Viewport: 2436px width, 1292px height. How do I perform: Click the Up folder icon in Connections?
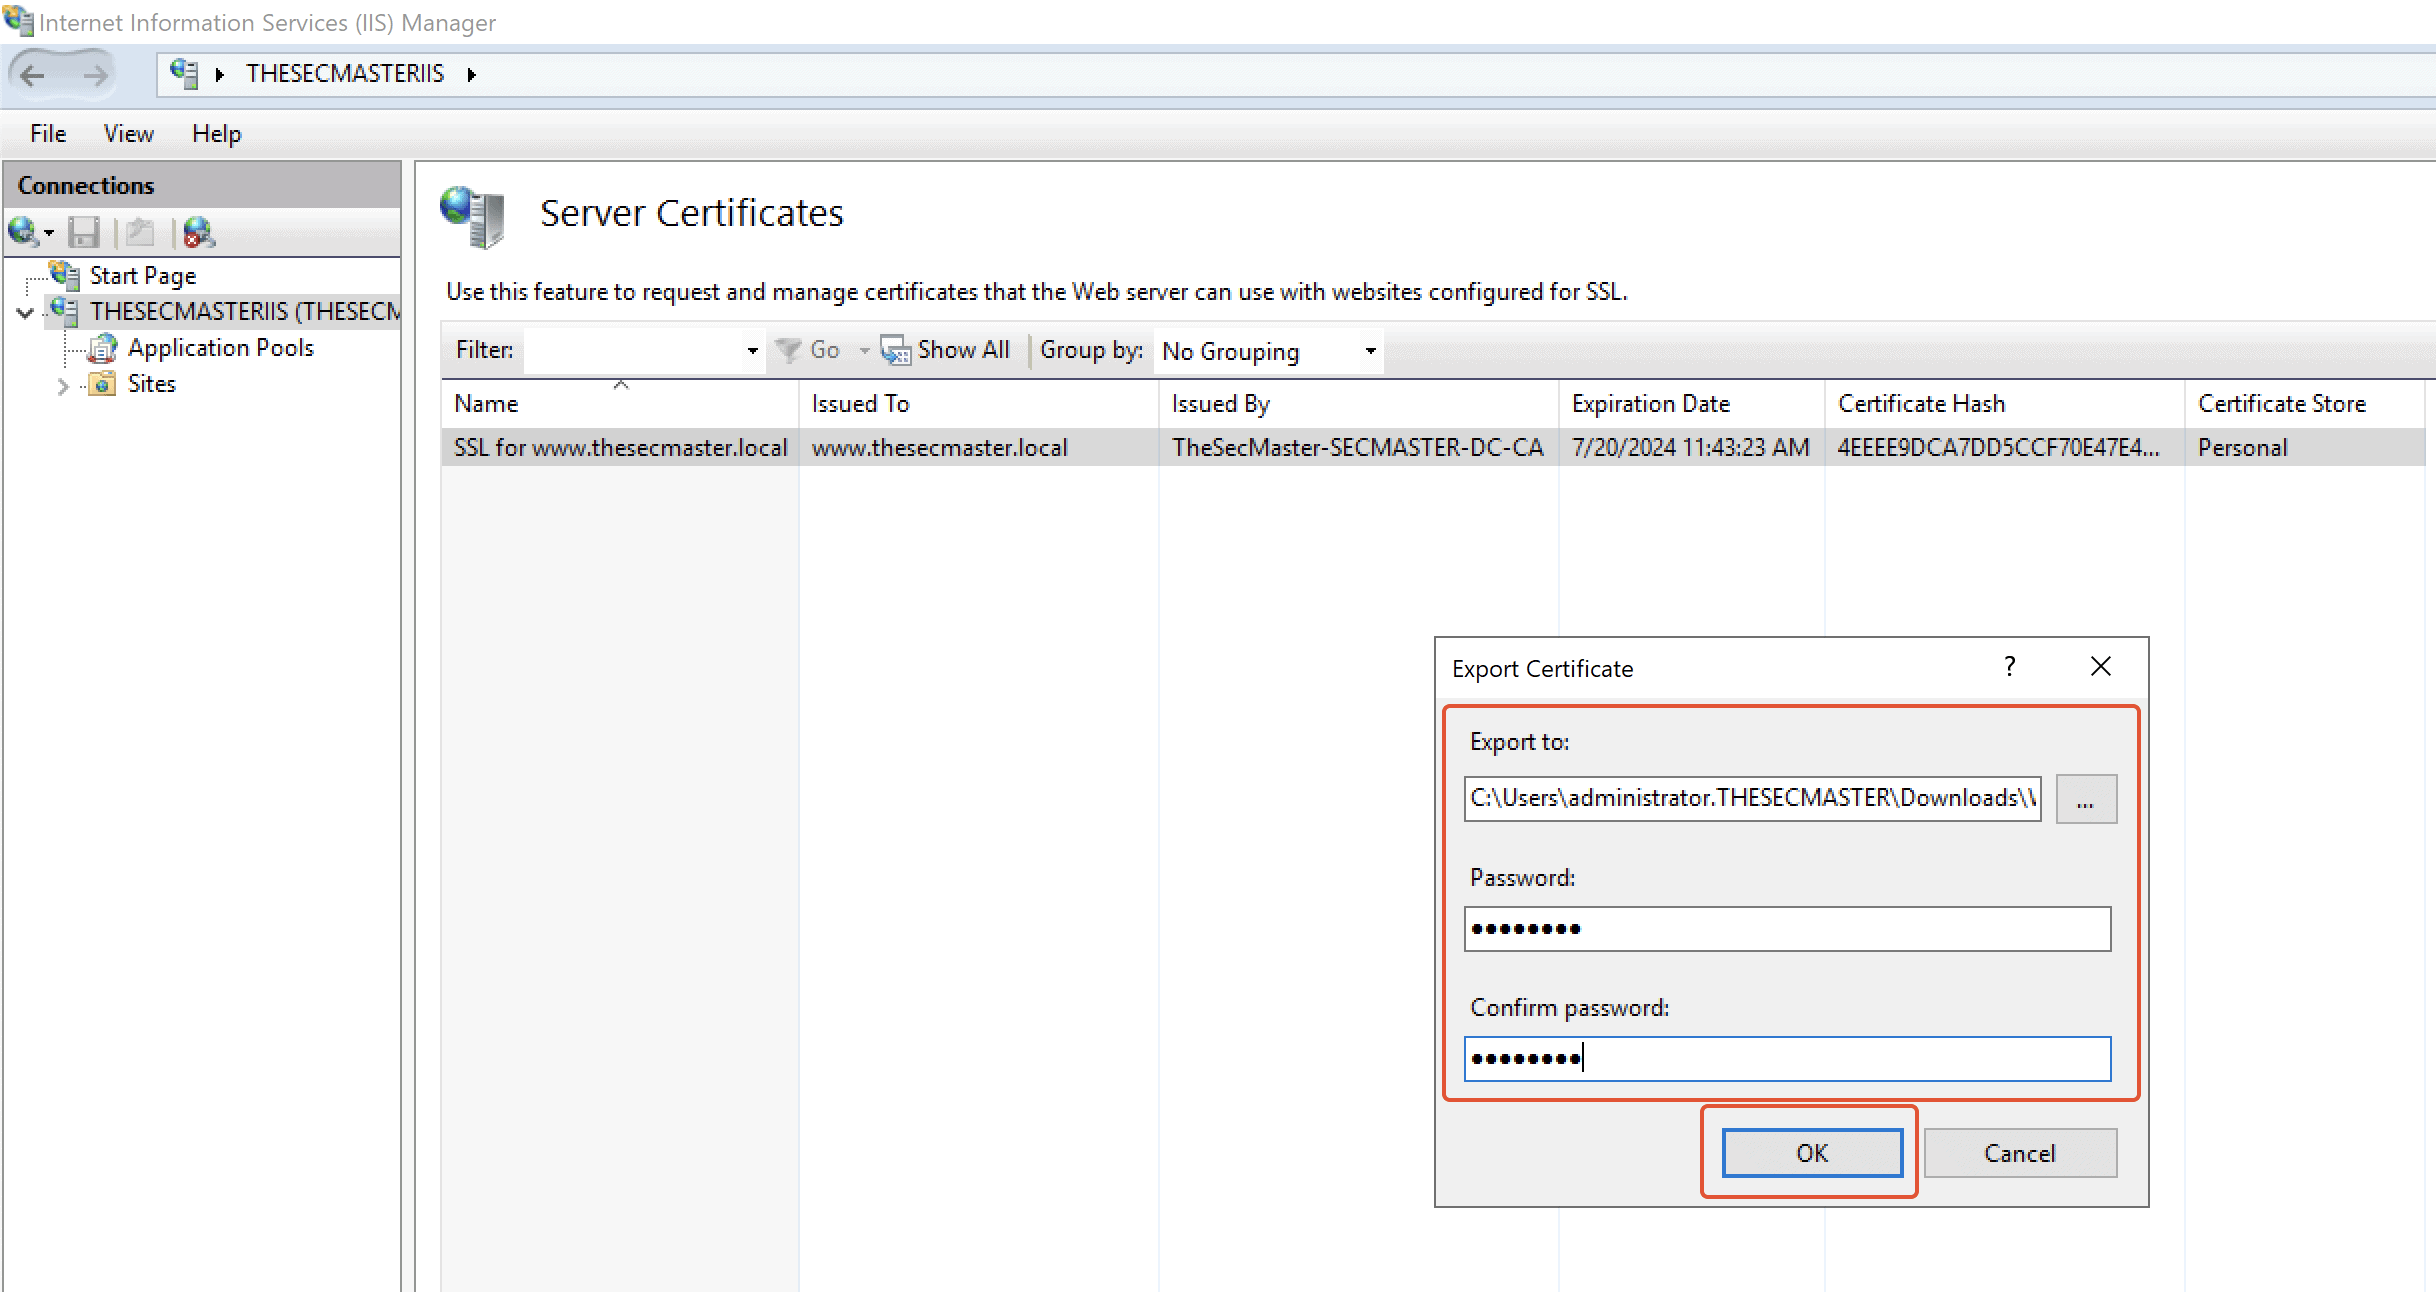pyautogui.click(x=140, y=232)
